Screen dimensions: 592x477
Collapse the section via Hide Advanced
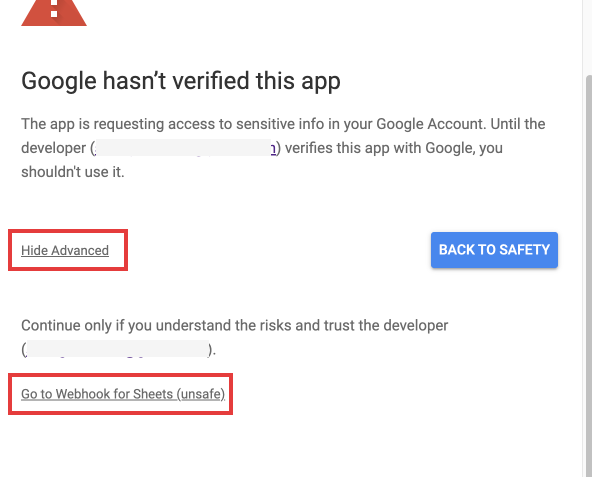coord(65,250)
